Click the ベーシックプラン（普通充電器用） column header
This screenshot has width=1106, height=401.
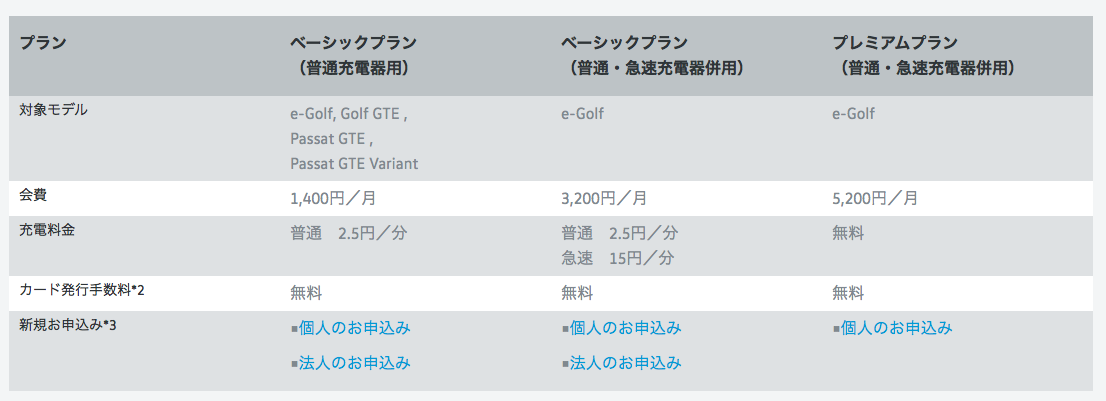[x=353, y=56]
